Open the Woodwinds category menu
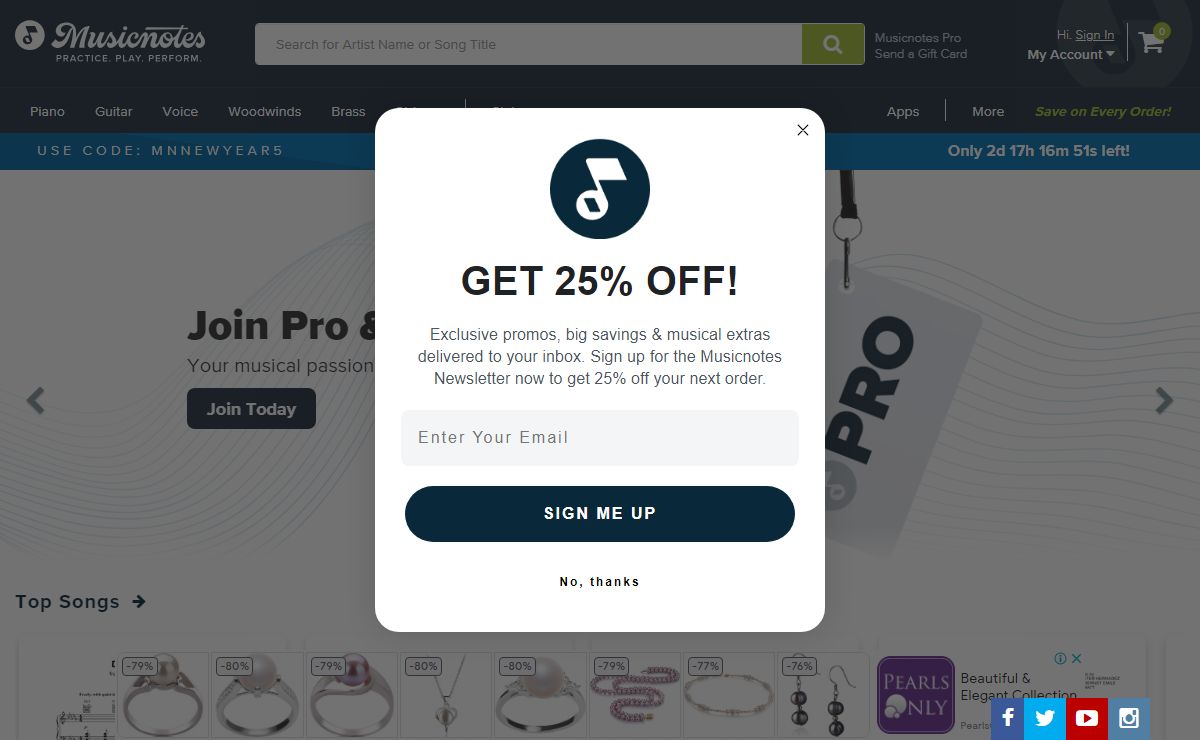 coord(264,111)
